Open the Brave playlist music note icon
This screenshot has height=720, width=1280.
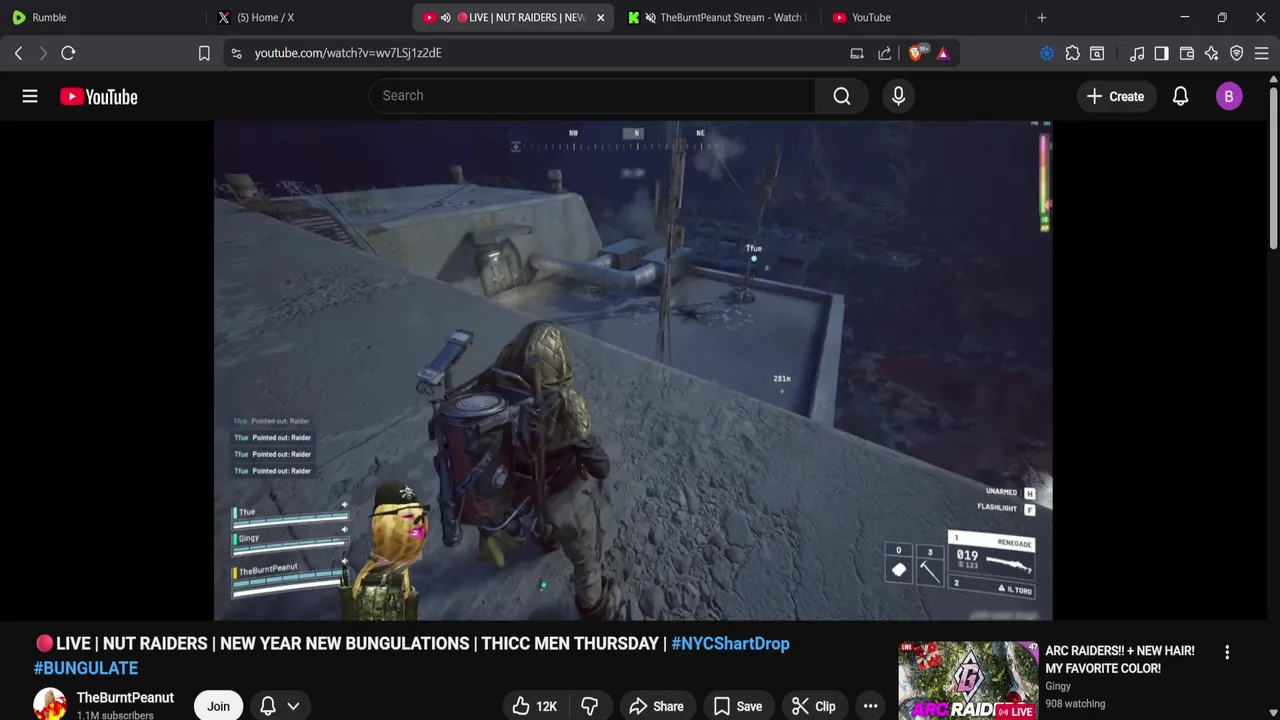point(1137,53)
